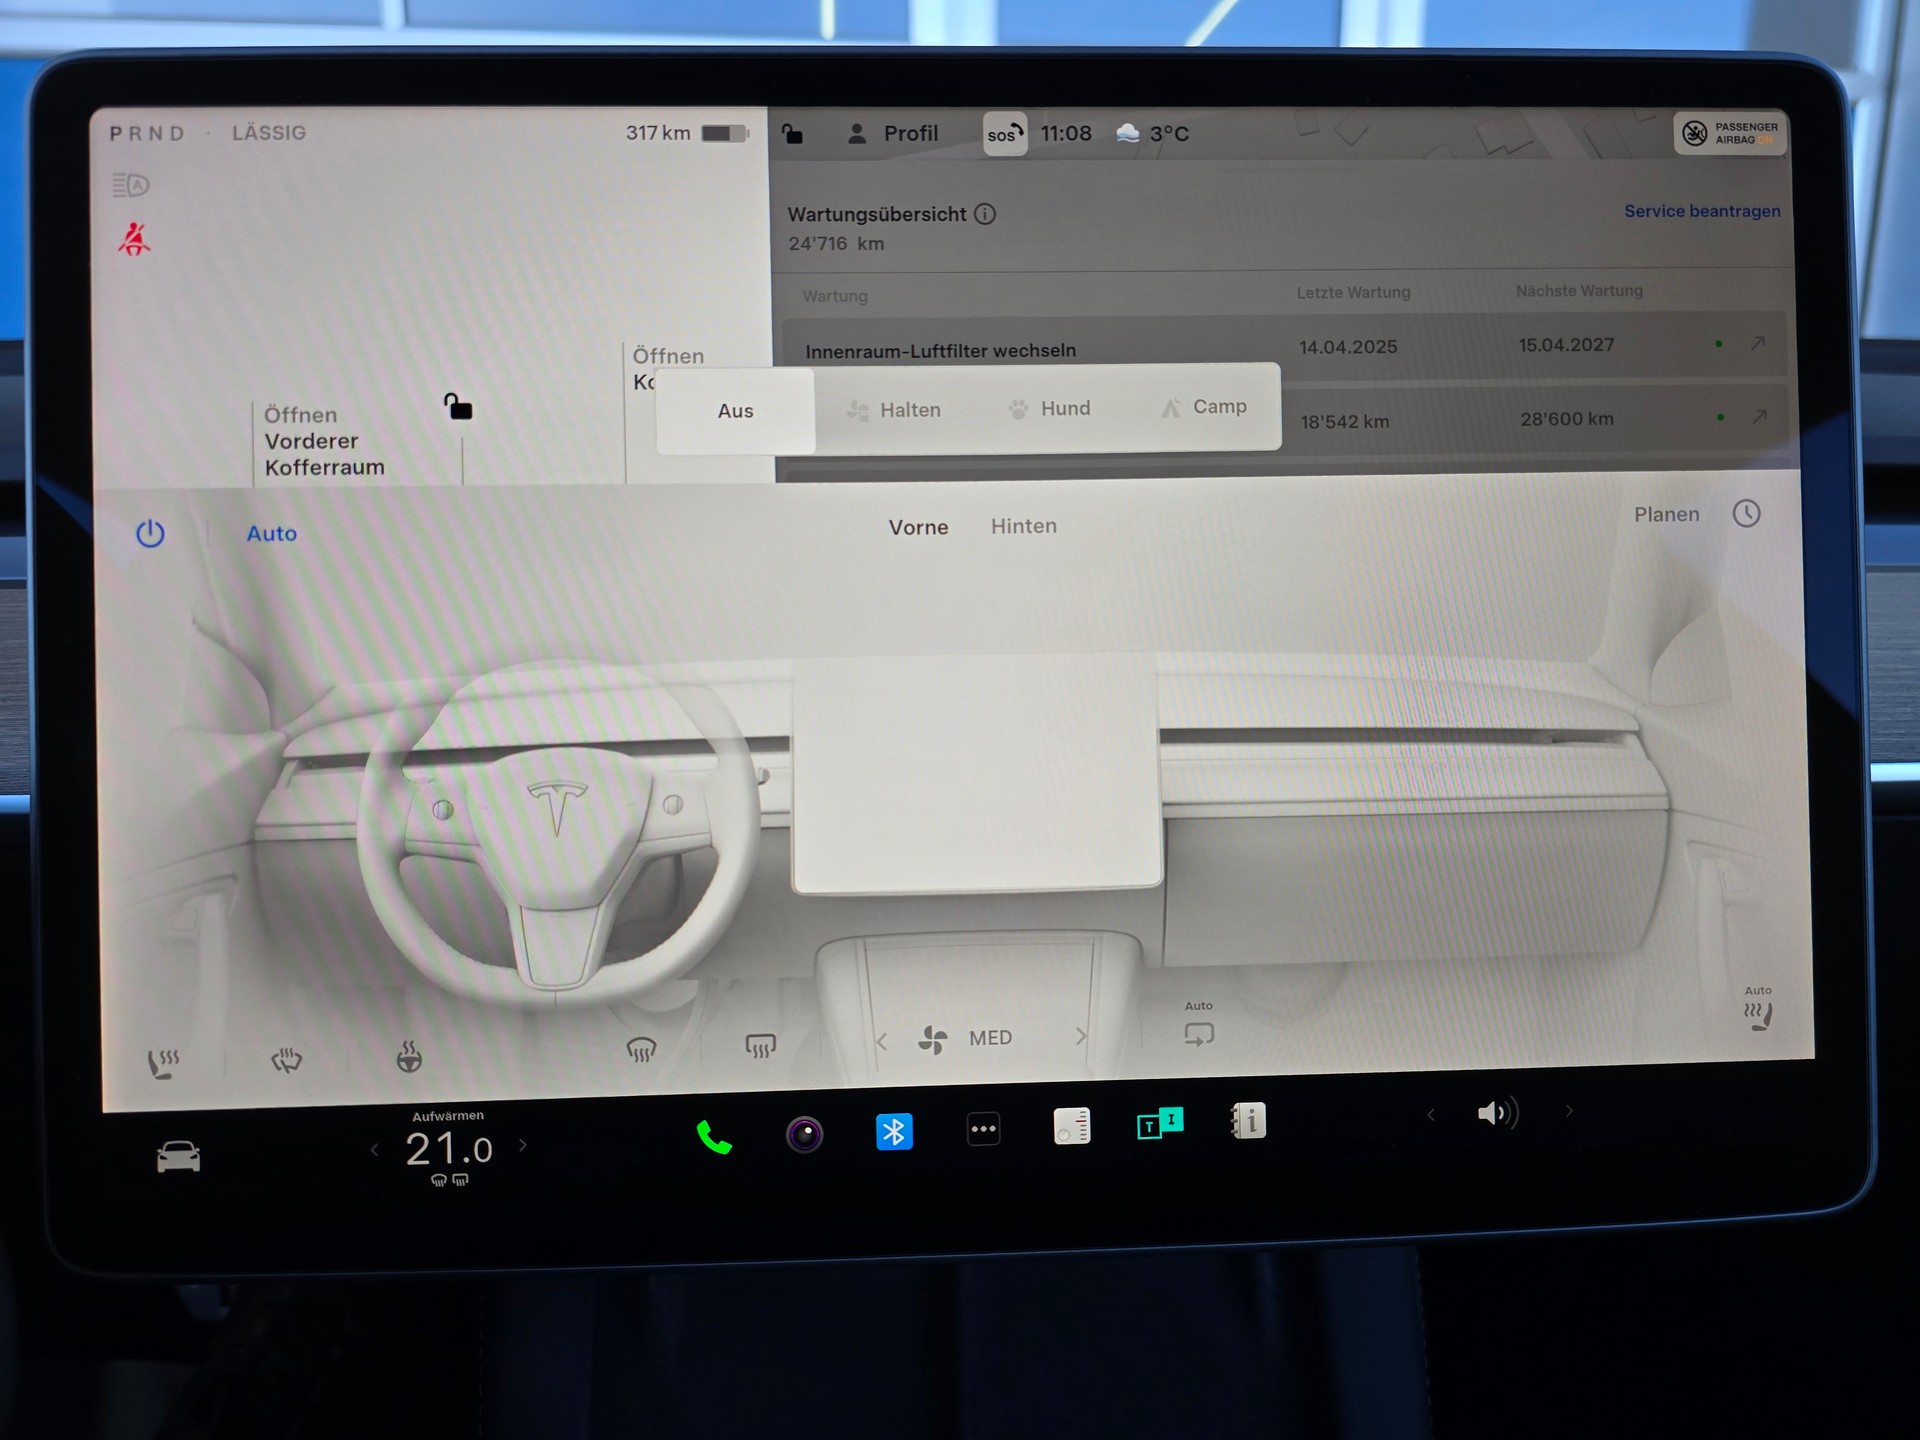Switch to the Vorne climate tab
The height and width of the screenshot is (1440, 1920).
(x=918, y=527)
